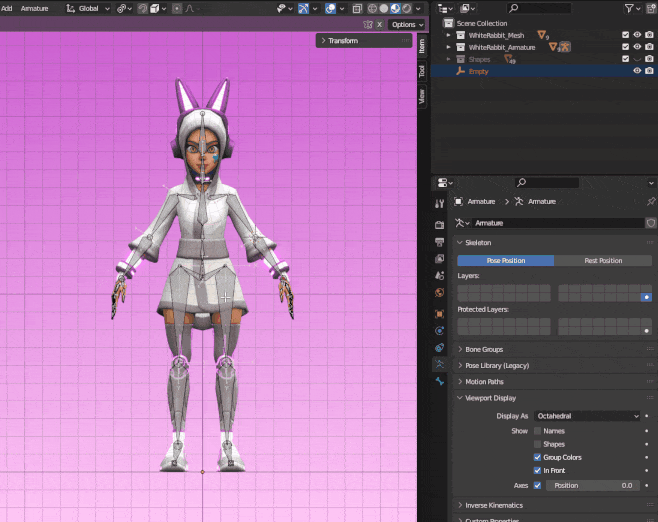
Task: Hide WhiteRabbit_Mesh with its eye icon
Action: click(637, 35)
